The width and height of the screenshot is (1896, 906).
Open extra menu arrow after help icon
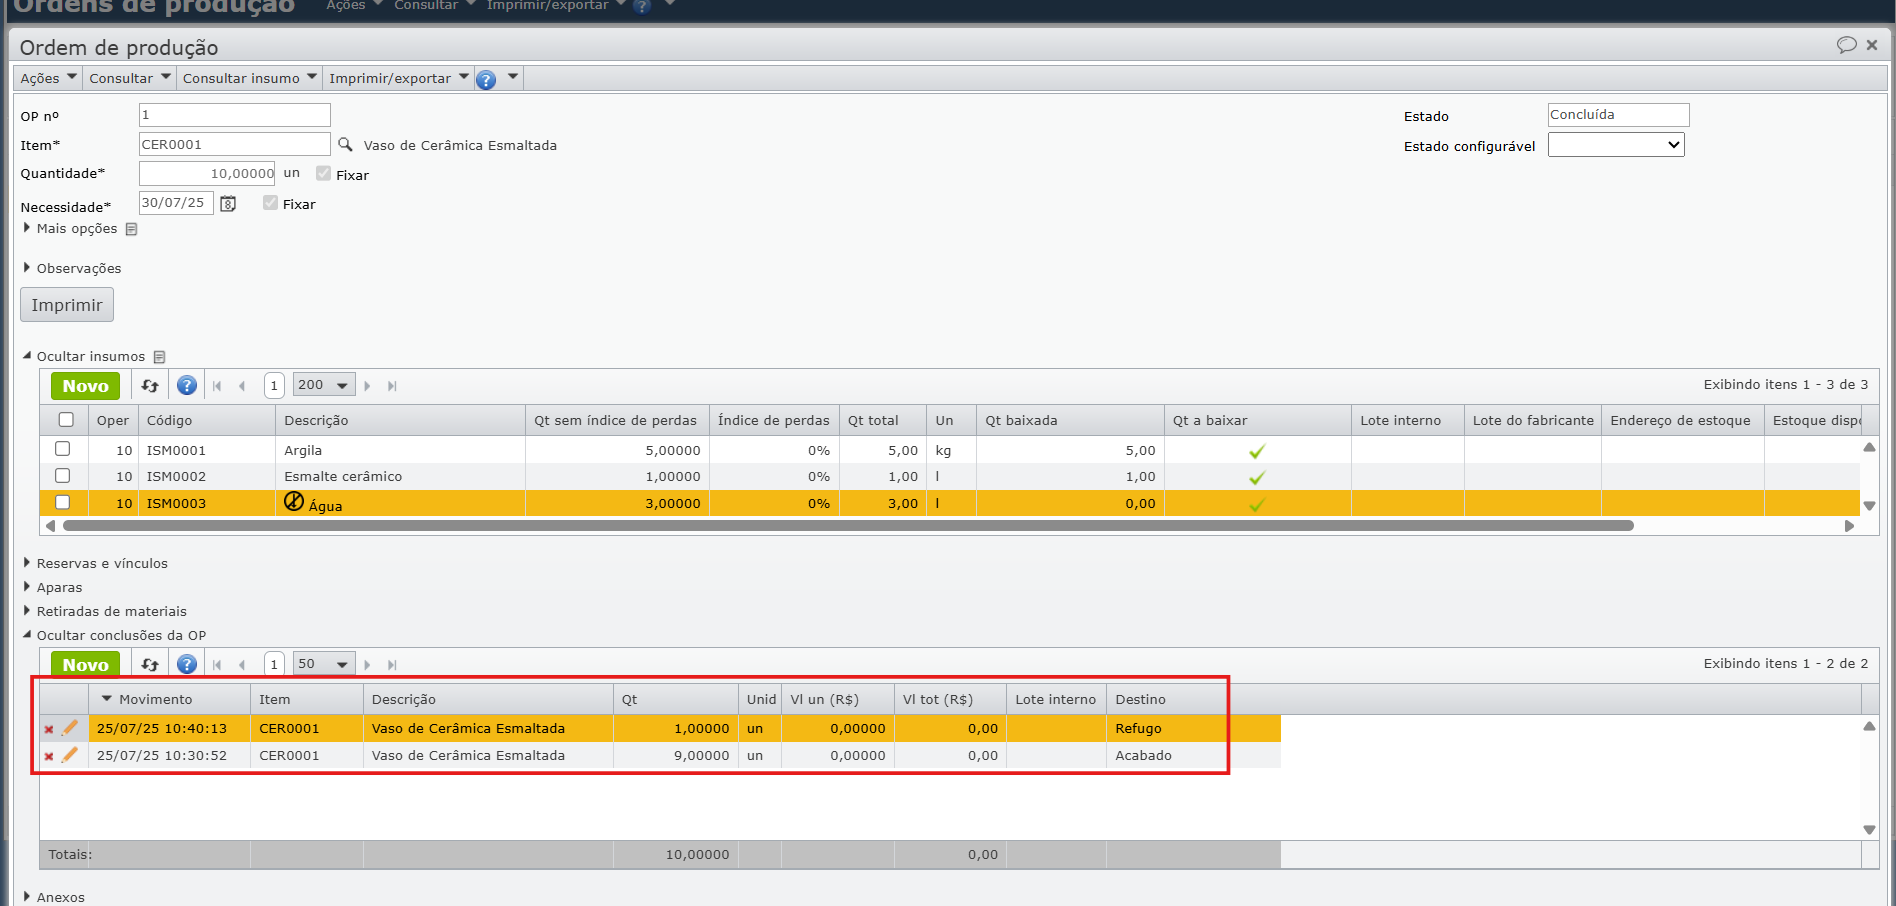coord(513,77)
